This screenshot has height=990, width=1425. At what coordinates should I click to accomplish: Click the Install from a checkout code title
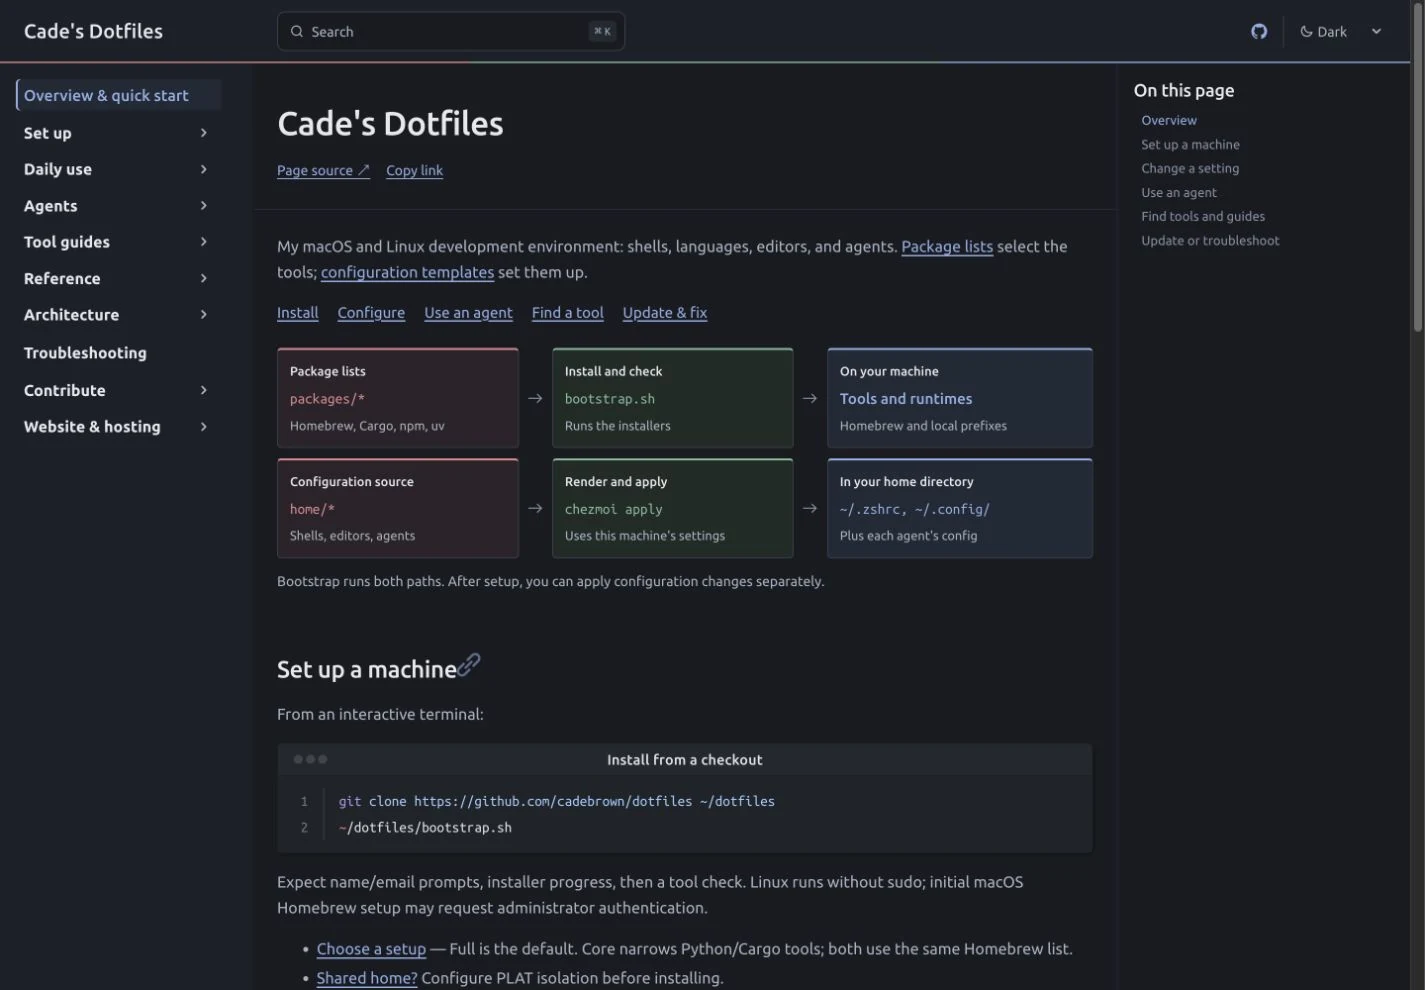tap(685, 760)
